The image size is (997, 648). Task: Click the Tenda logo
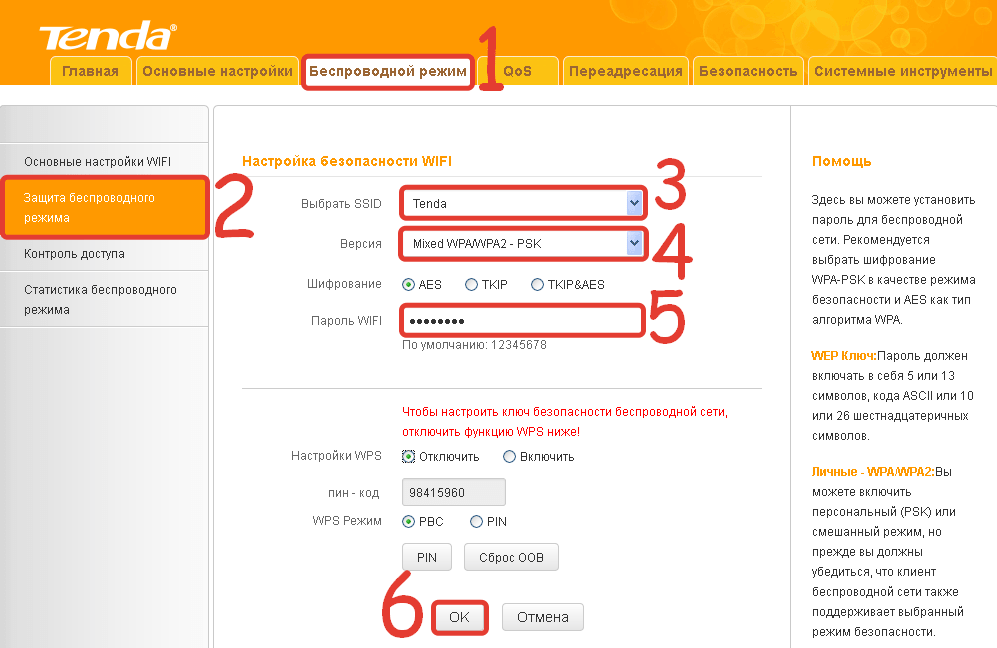coord(108,36)
